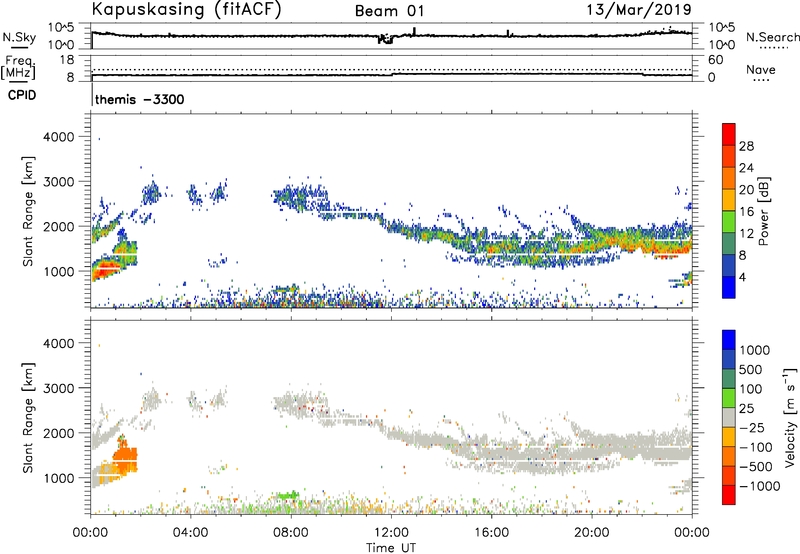Viewport: 800px width, 554px height.
Task: Click the 'Velocity [m s-1]' color bar title
Action: tap(790, 417)
